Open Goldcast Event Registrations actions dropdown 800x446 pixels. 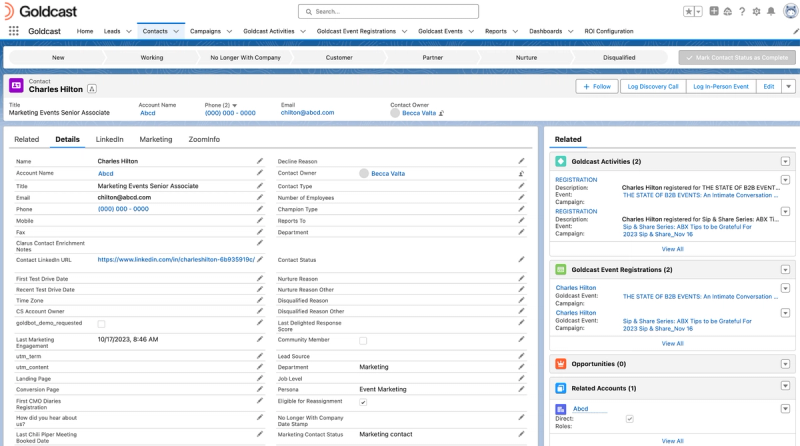[785, 269]
